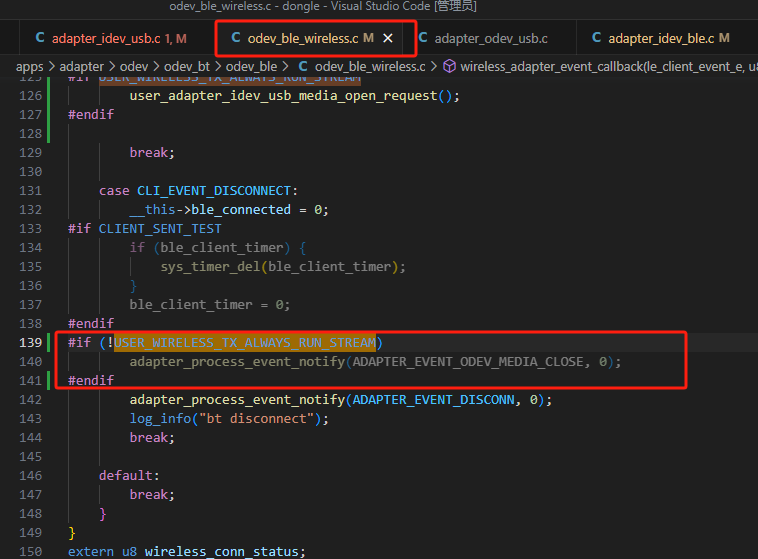The image size is (758, 559).
Task: Click 'ble_client_timer = 0' assignment line
Action: (x=209, y=305)
